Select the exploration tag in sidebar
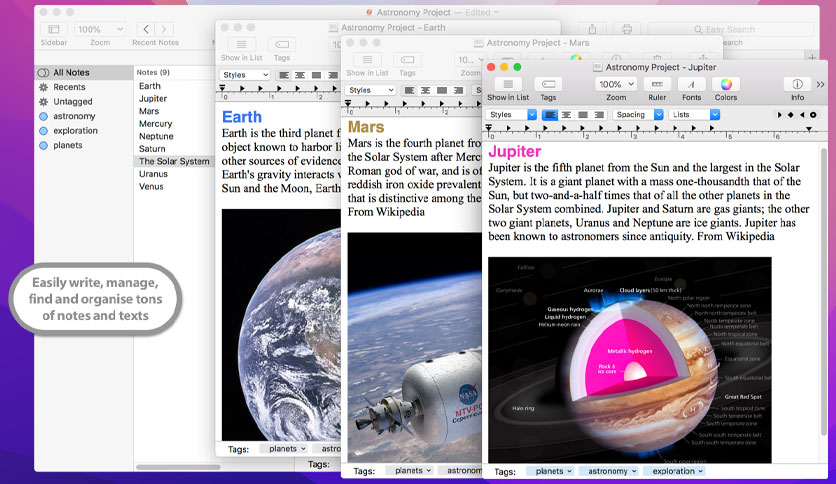The width and height of the screenshot is (836, 484). tap(84, 131)
